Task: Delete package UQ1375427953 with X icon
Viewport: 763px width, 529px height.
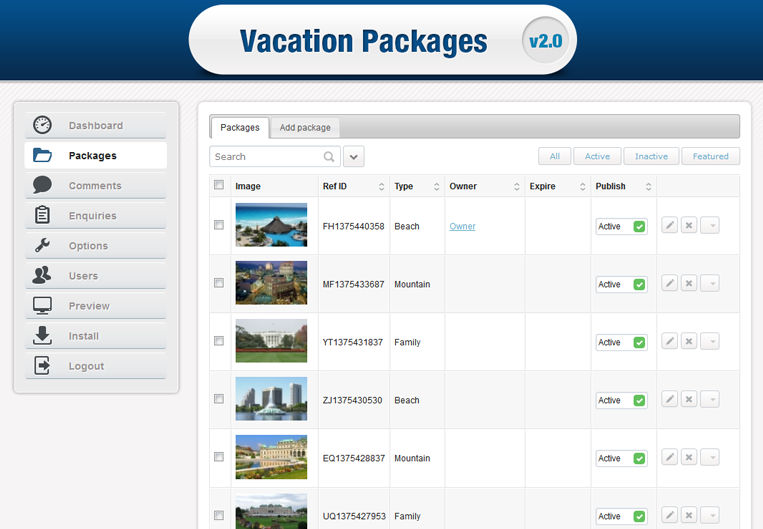Action: tap(689, 515)
